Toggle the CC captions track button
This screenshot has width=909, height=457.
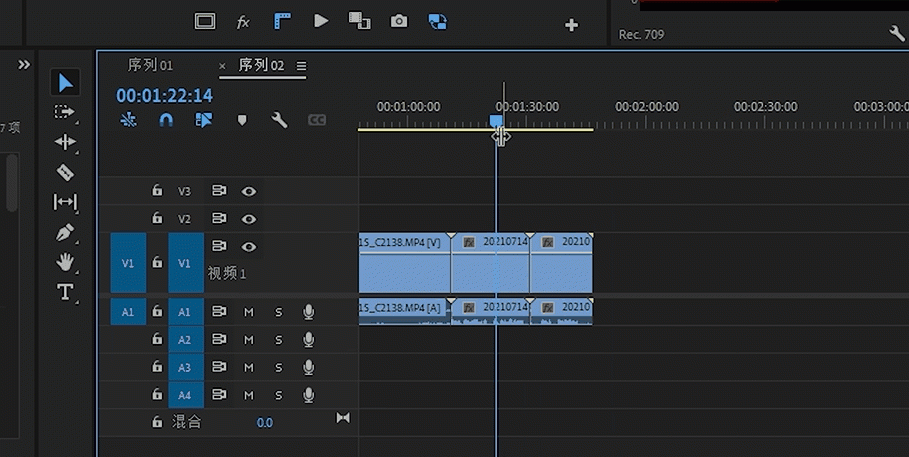pyautogui.click(x=317, y=120)
